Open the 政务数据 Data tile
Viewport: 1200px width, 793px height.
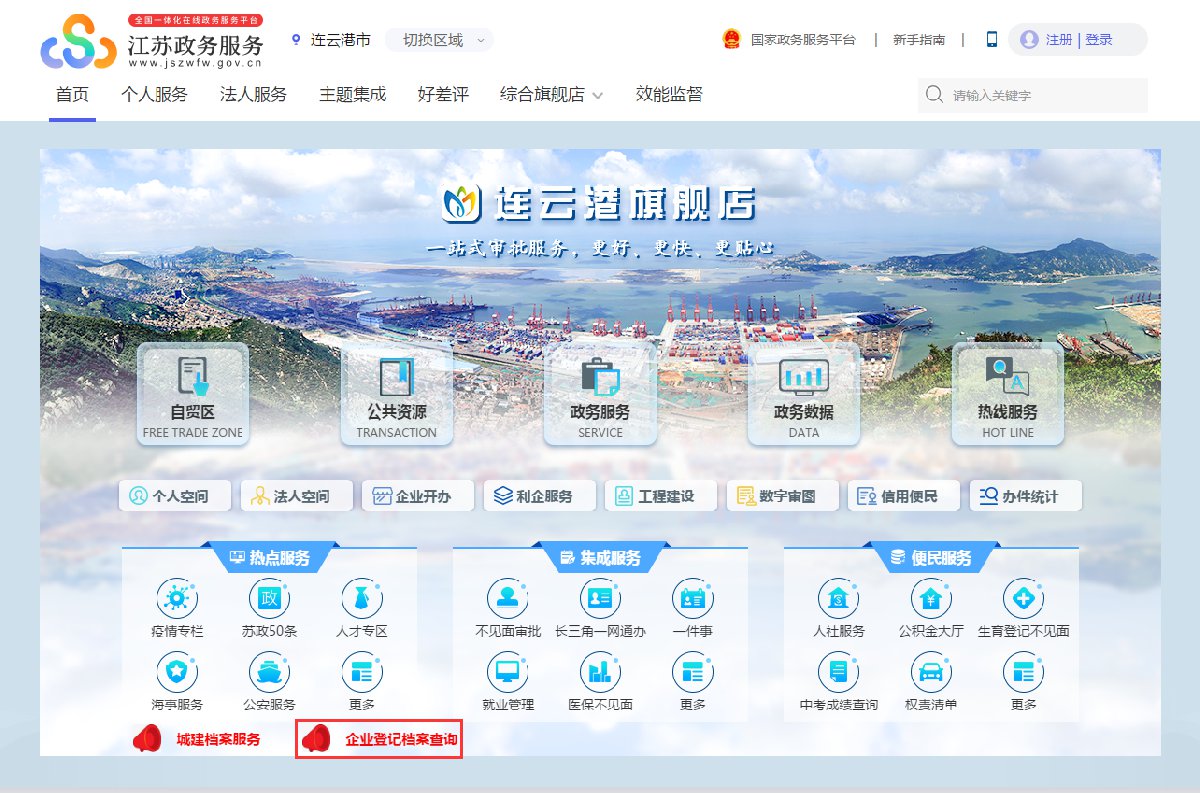pos(804,394)
